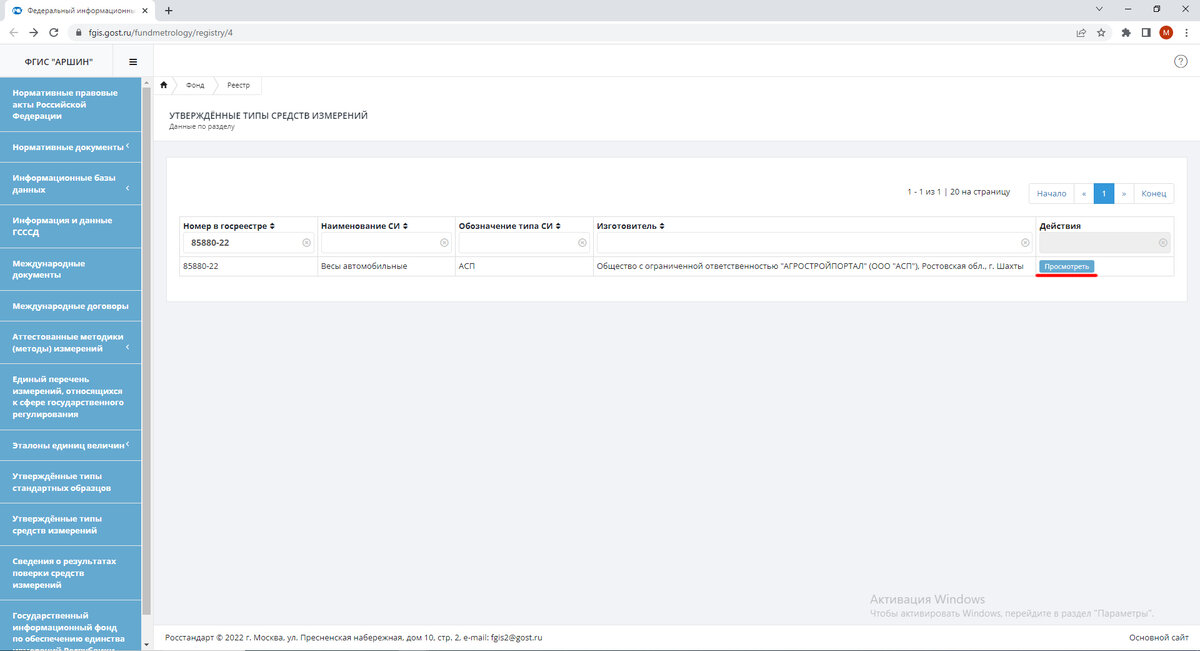Click the Просмотреть button
1200x651 pixels.
pyautogui.click(x=1066, y=266)
